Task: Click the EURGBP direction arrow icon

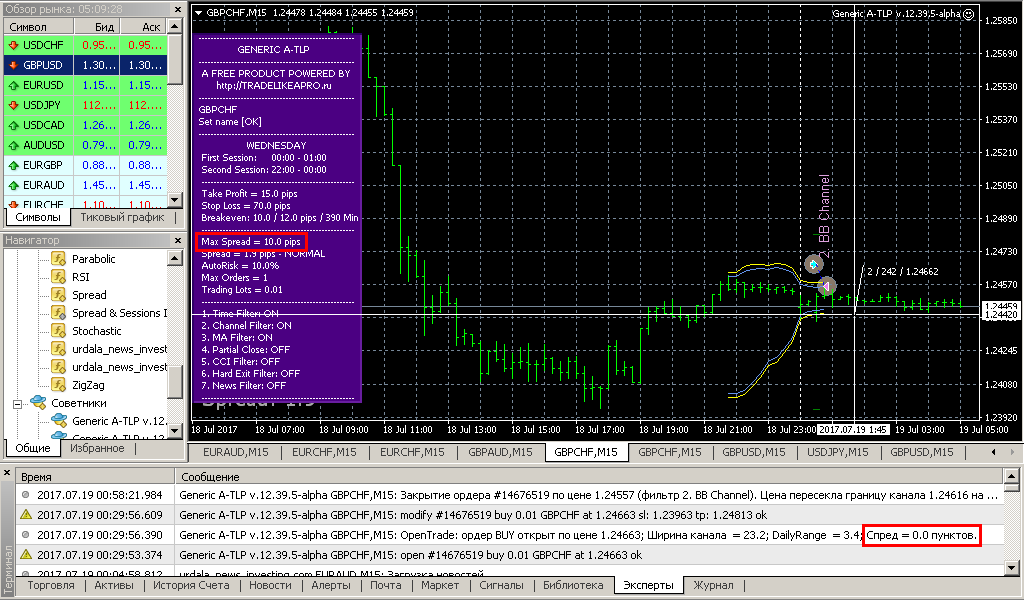Action: [13, 165]
